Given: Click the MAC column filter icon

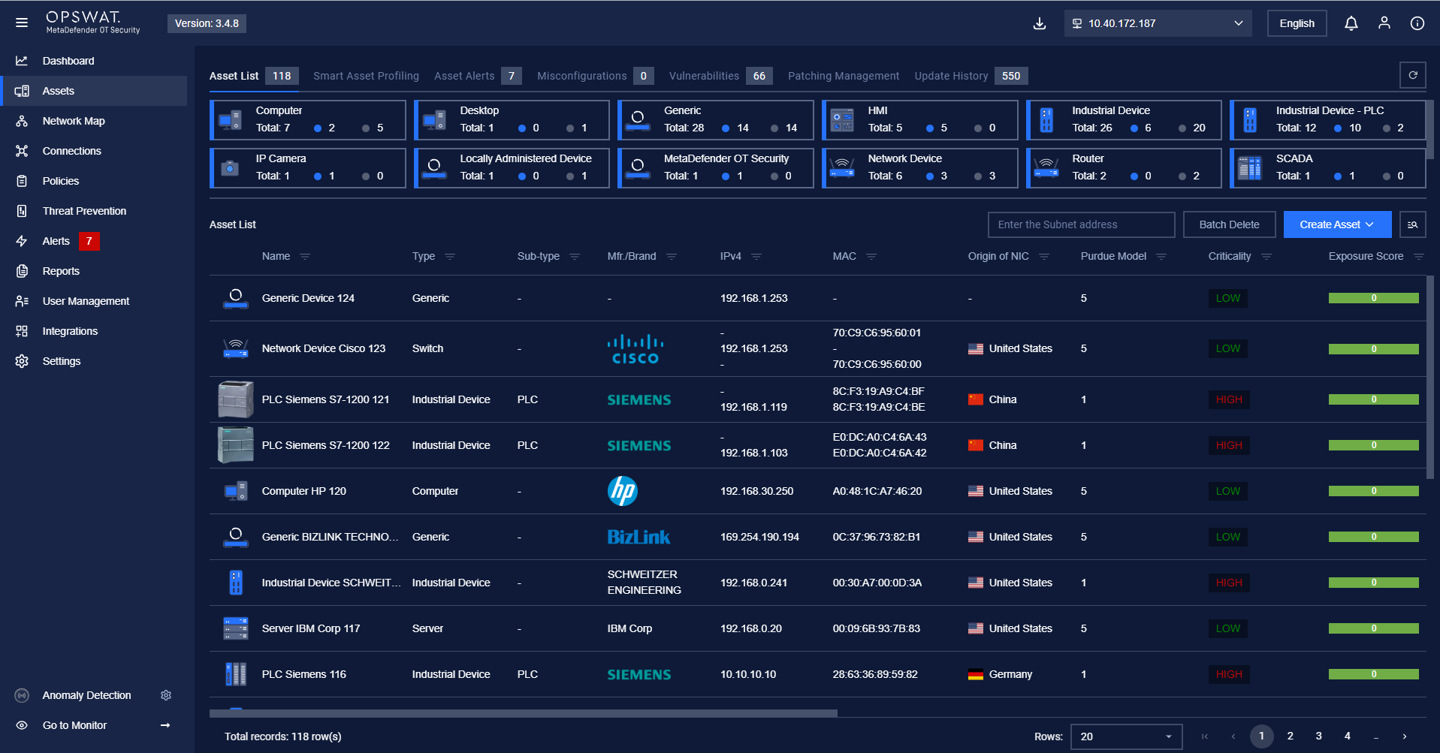Looking at the screenshot, I should tap(871, 257).
